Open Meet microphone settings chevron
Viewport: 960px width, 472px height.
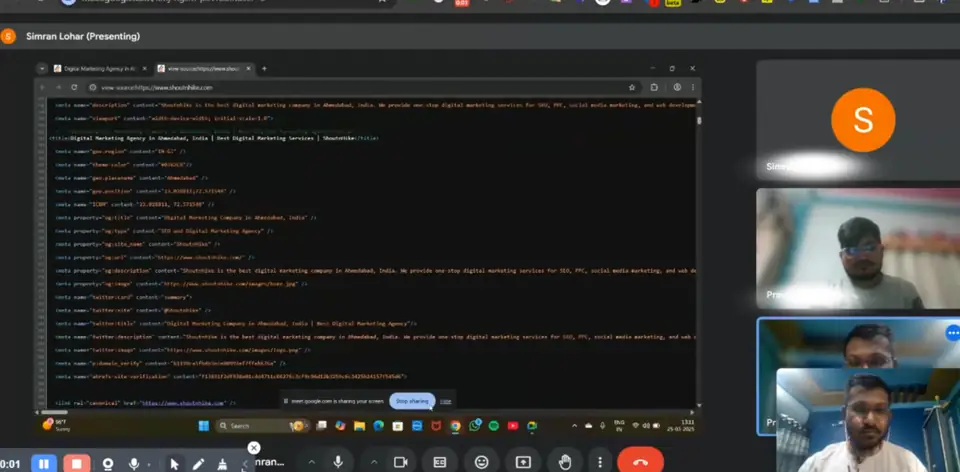pos(312,462)
